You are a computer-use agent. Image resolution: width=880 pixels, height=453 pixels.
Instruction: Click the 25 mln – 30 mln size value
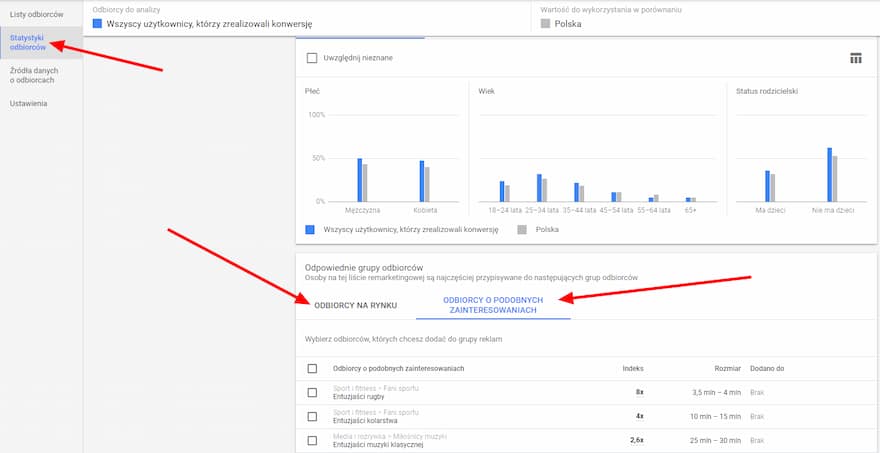point(716,441)
